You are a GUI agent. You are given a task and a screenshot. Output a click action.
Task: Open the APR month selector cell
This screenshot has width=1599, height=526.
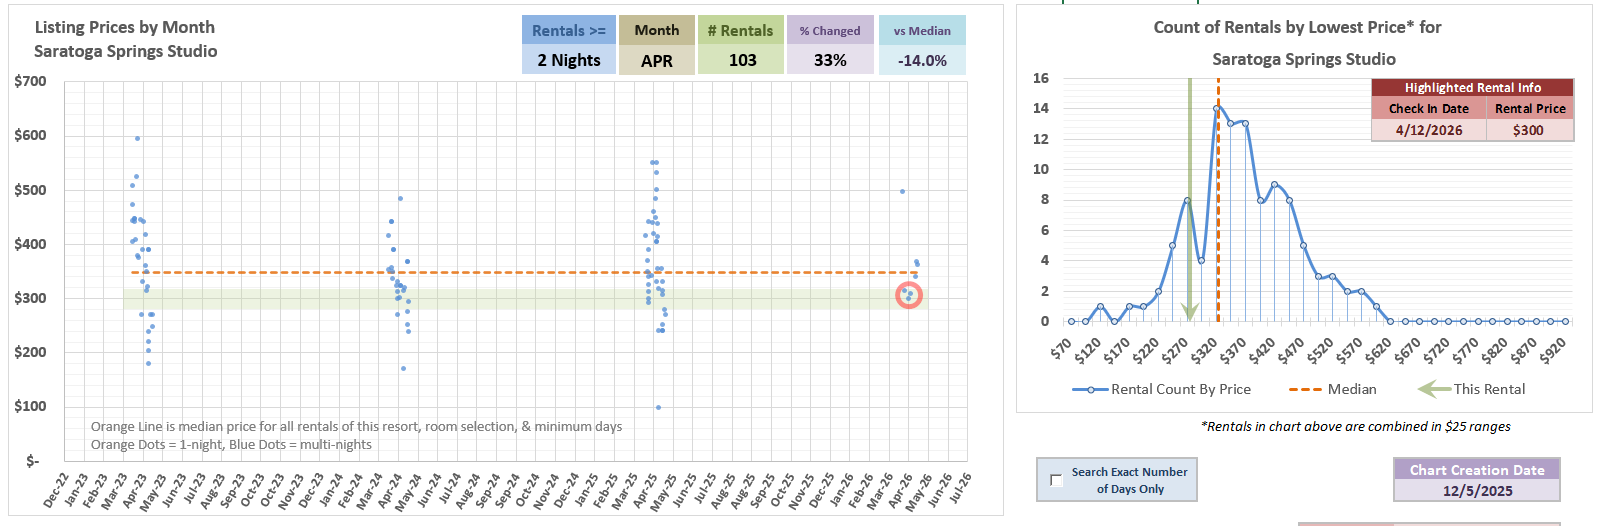point(656,60)
